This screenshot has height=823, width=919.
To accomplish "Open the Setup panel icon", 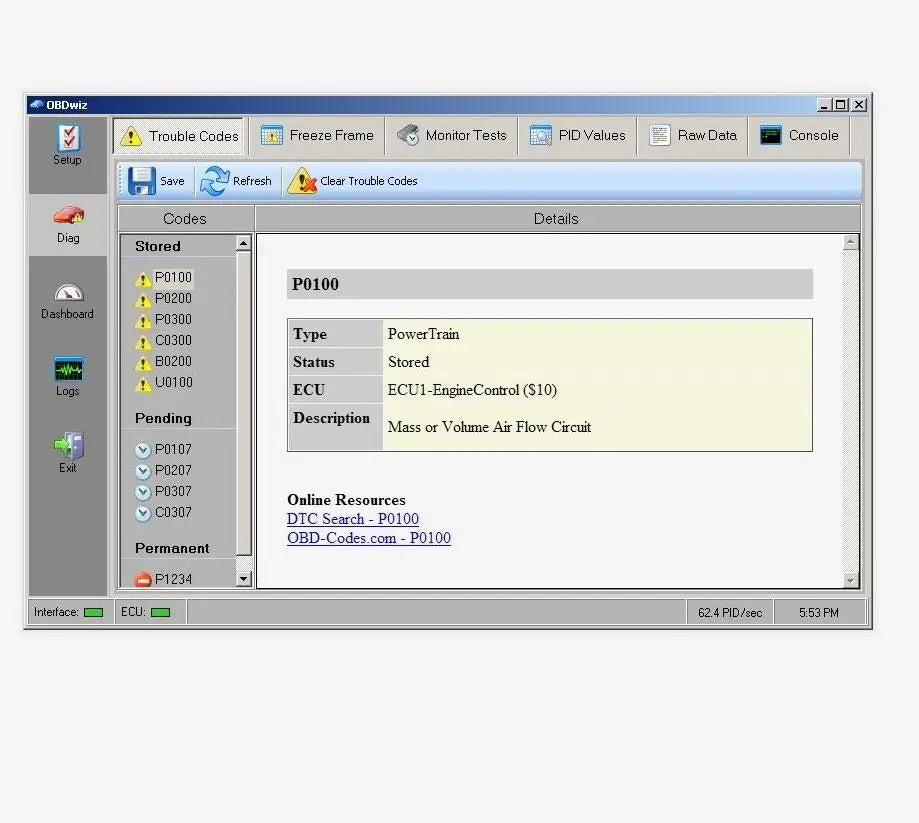I will [x=68, y=138].
